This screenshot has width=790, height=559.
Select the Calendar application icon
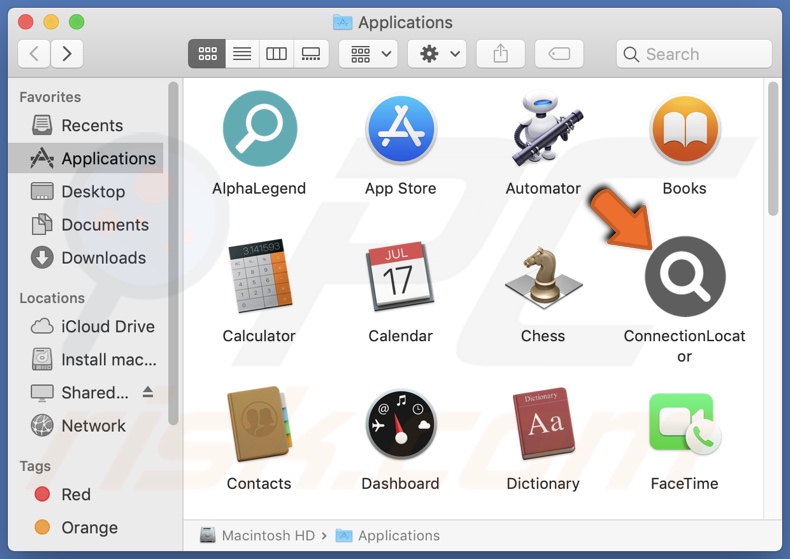401,276
